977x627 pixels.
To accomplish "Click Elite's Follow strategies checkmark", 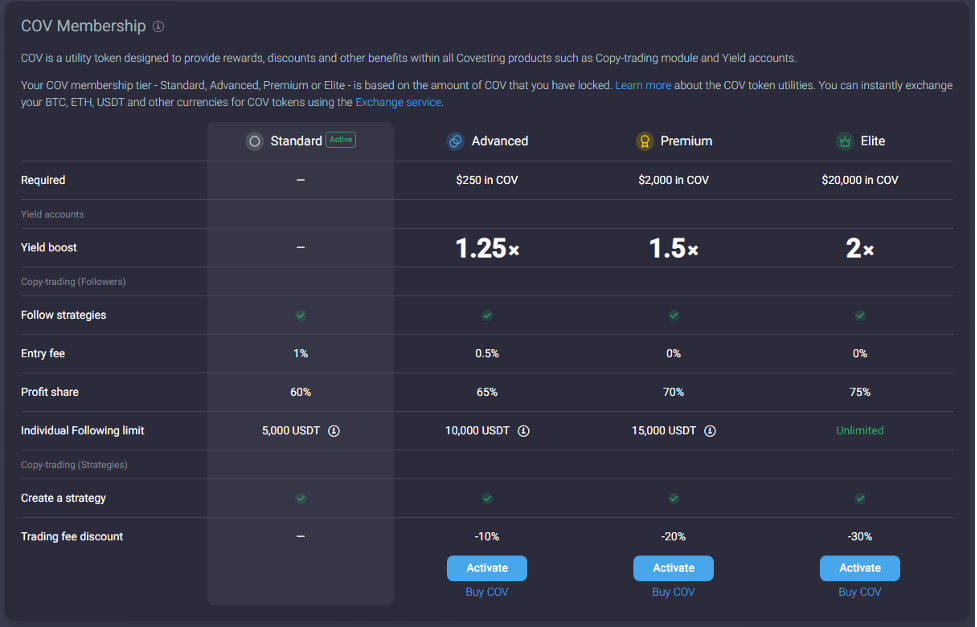I will [860, 315].
